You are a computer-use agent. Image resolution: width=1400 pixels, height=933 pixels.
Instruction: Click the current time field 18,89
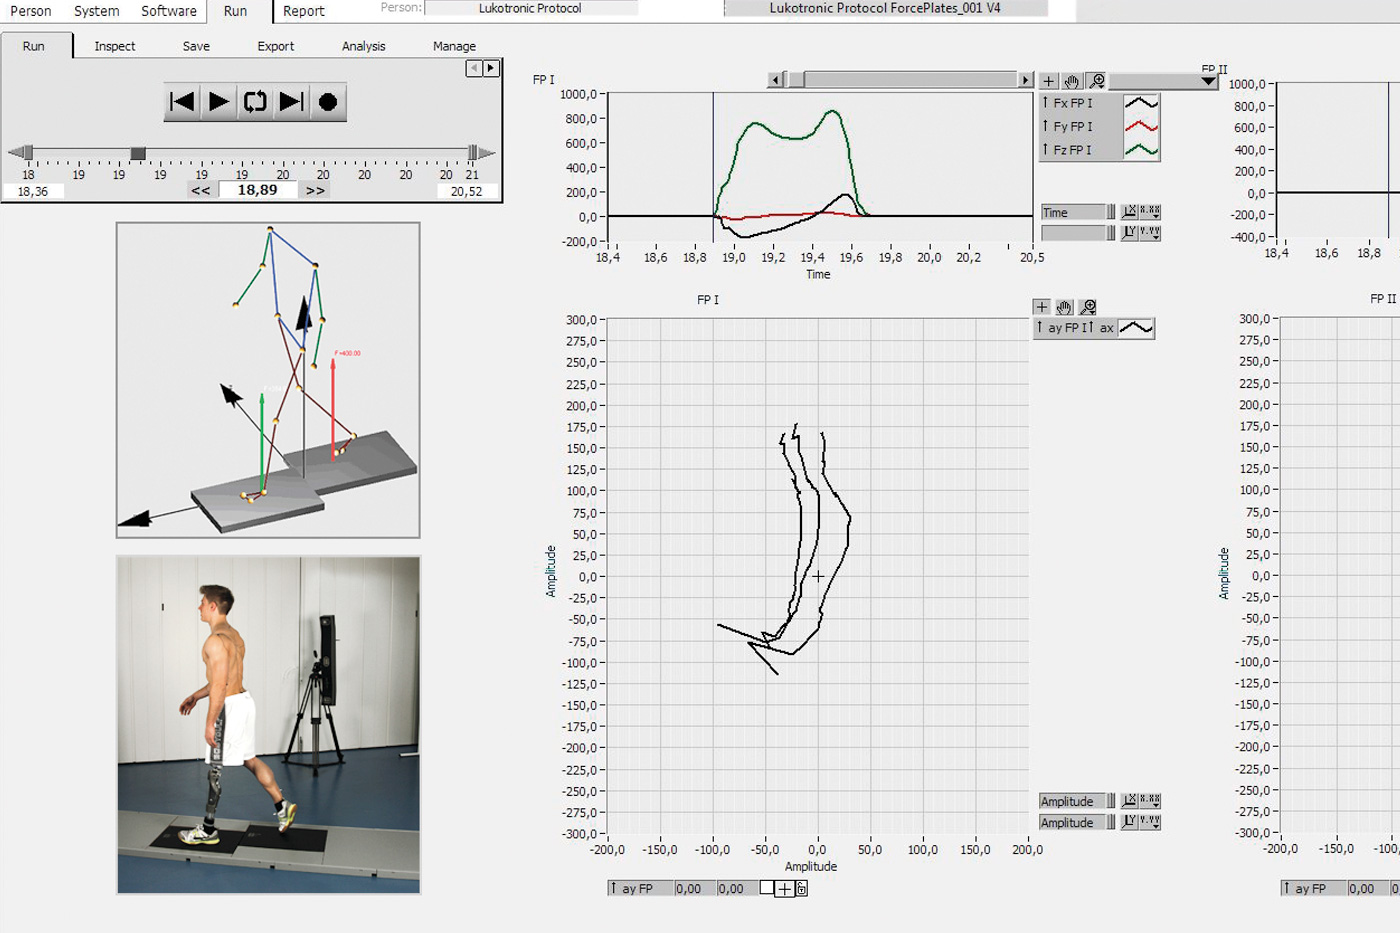[x=258, y=190]
